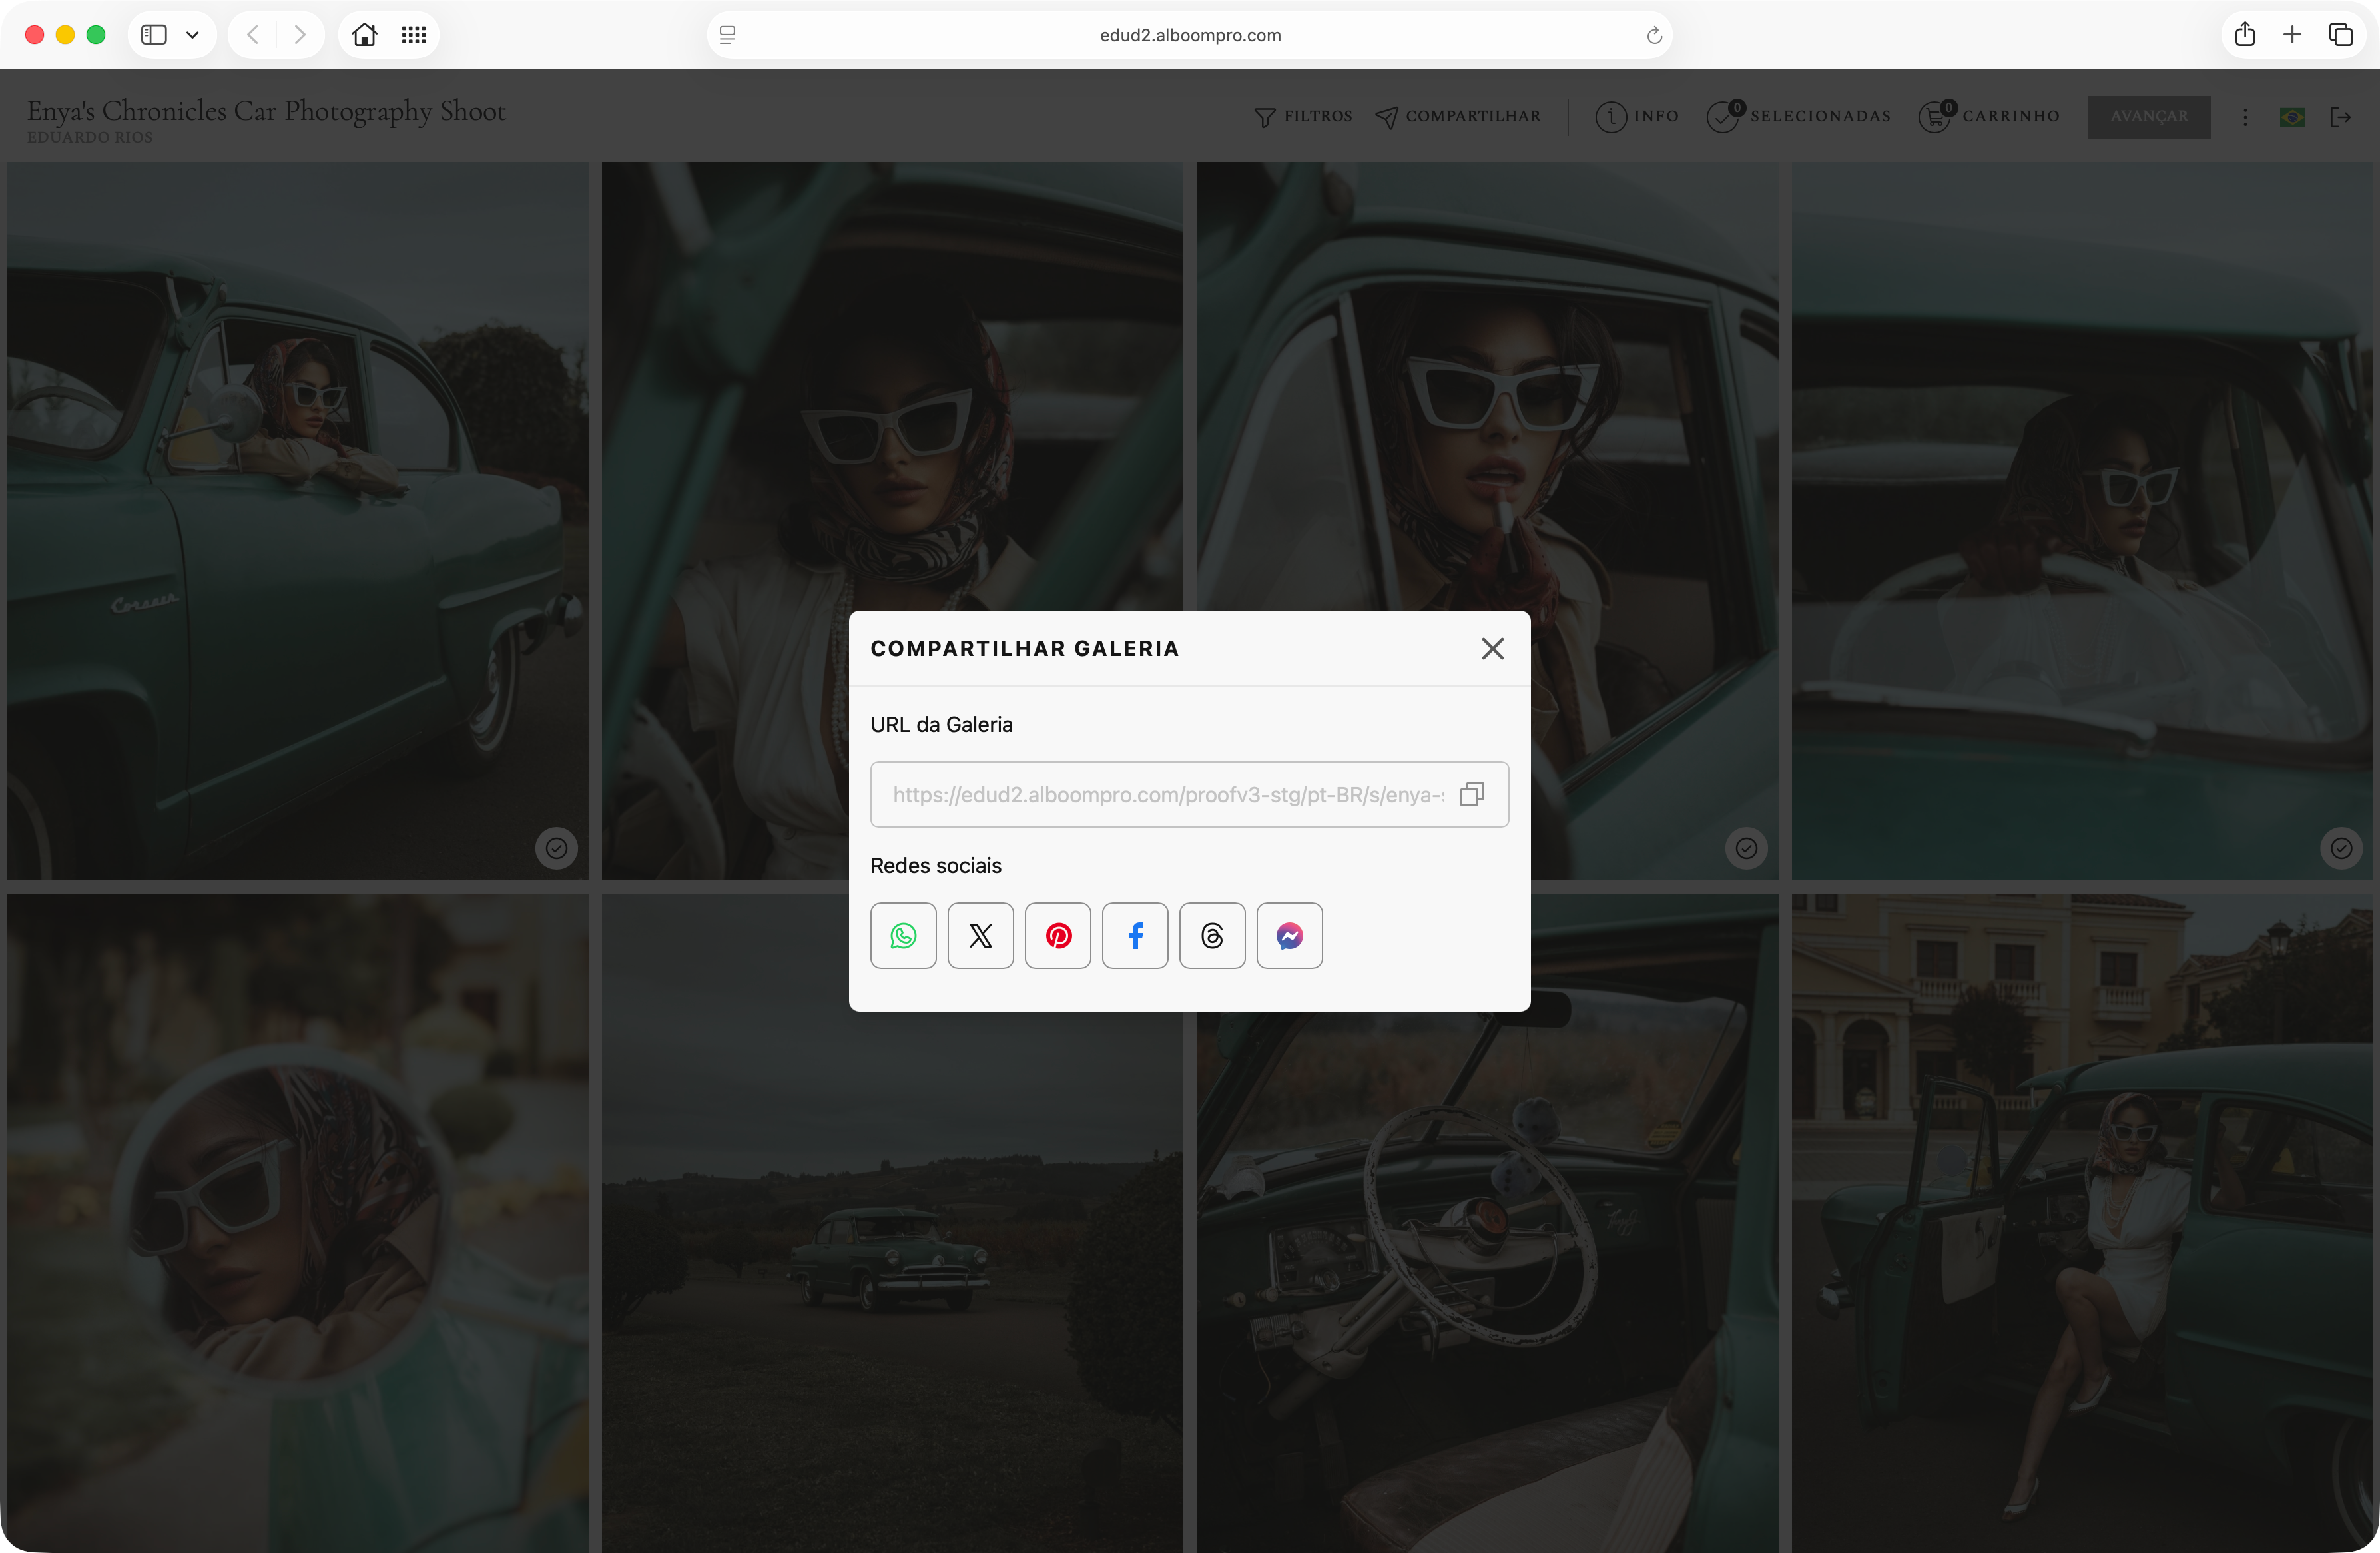Share gallery via WhatsApp
The image size is (2380, 1553).
coord(903,936)
